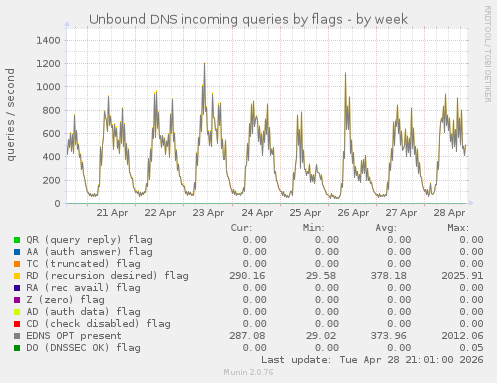Click the TC (truncated) flag orange swatch
Image resolution: width=497 pixels, height=383 pixels.
[17, 264]
